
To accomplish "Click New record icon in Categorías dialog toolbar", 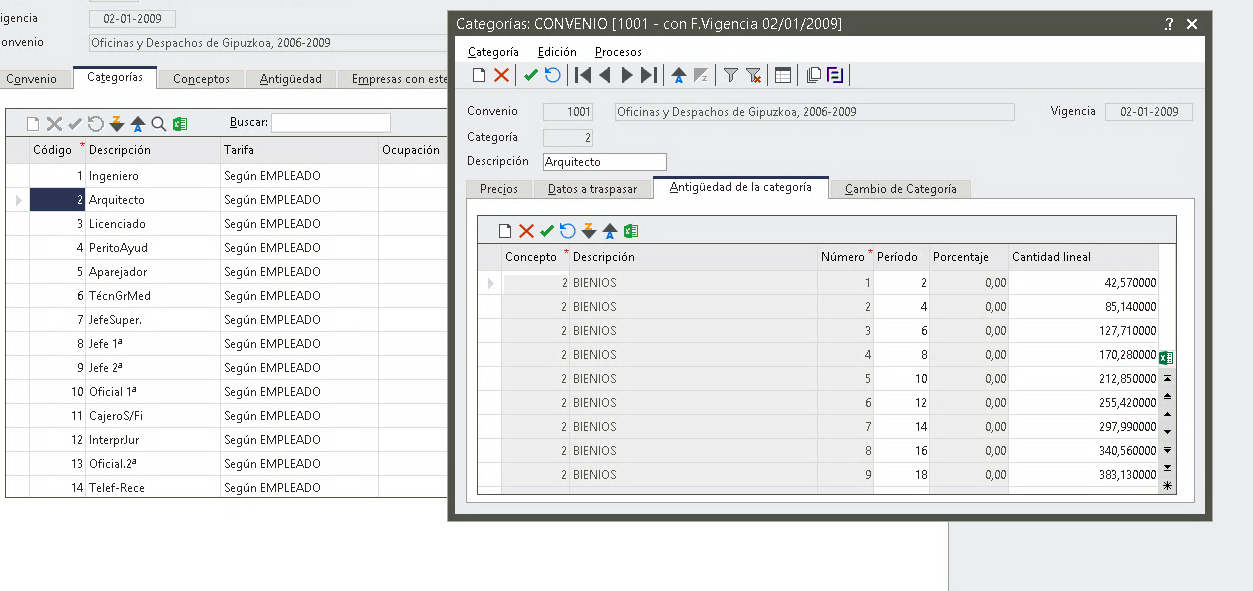I will coord(479,75).
